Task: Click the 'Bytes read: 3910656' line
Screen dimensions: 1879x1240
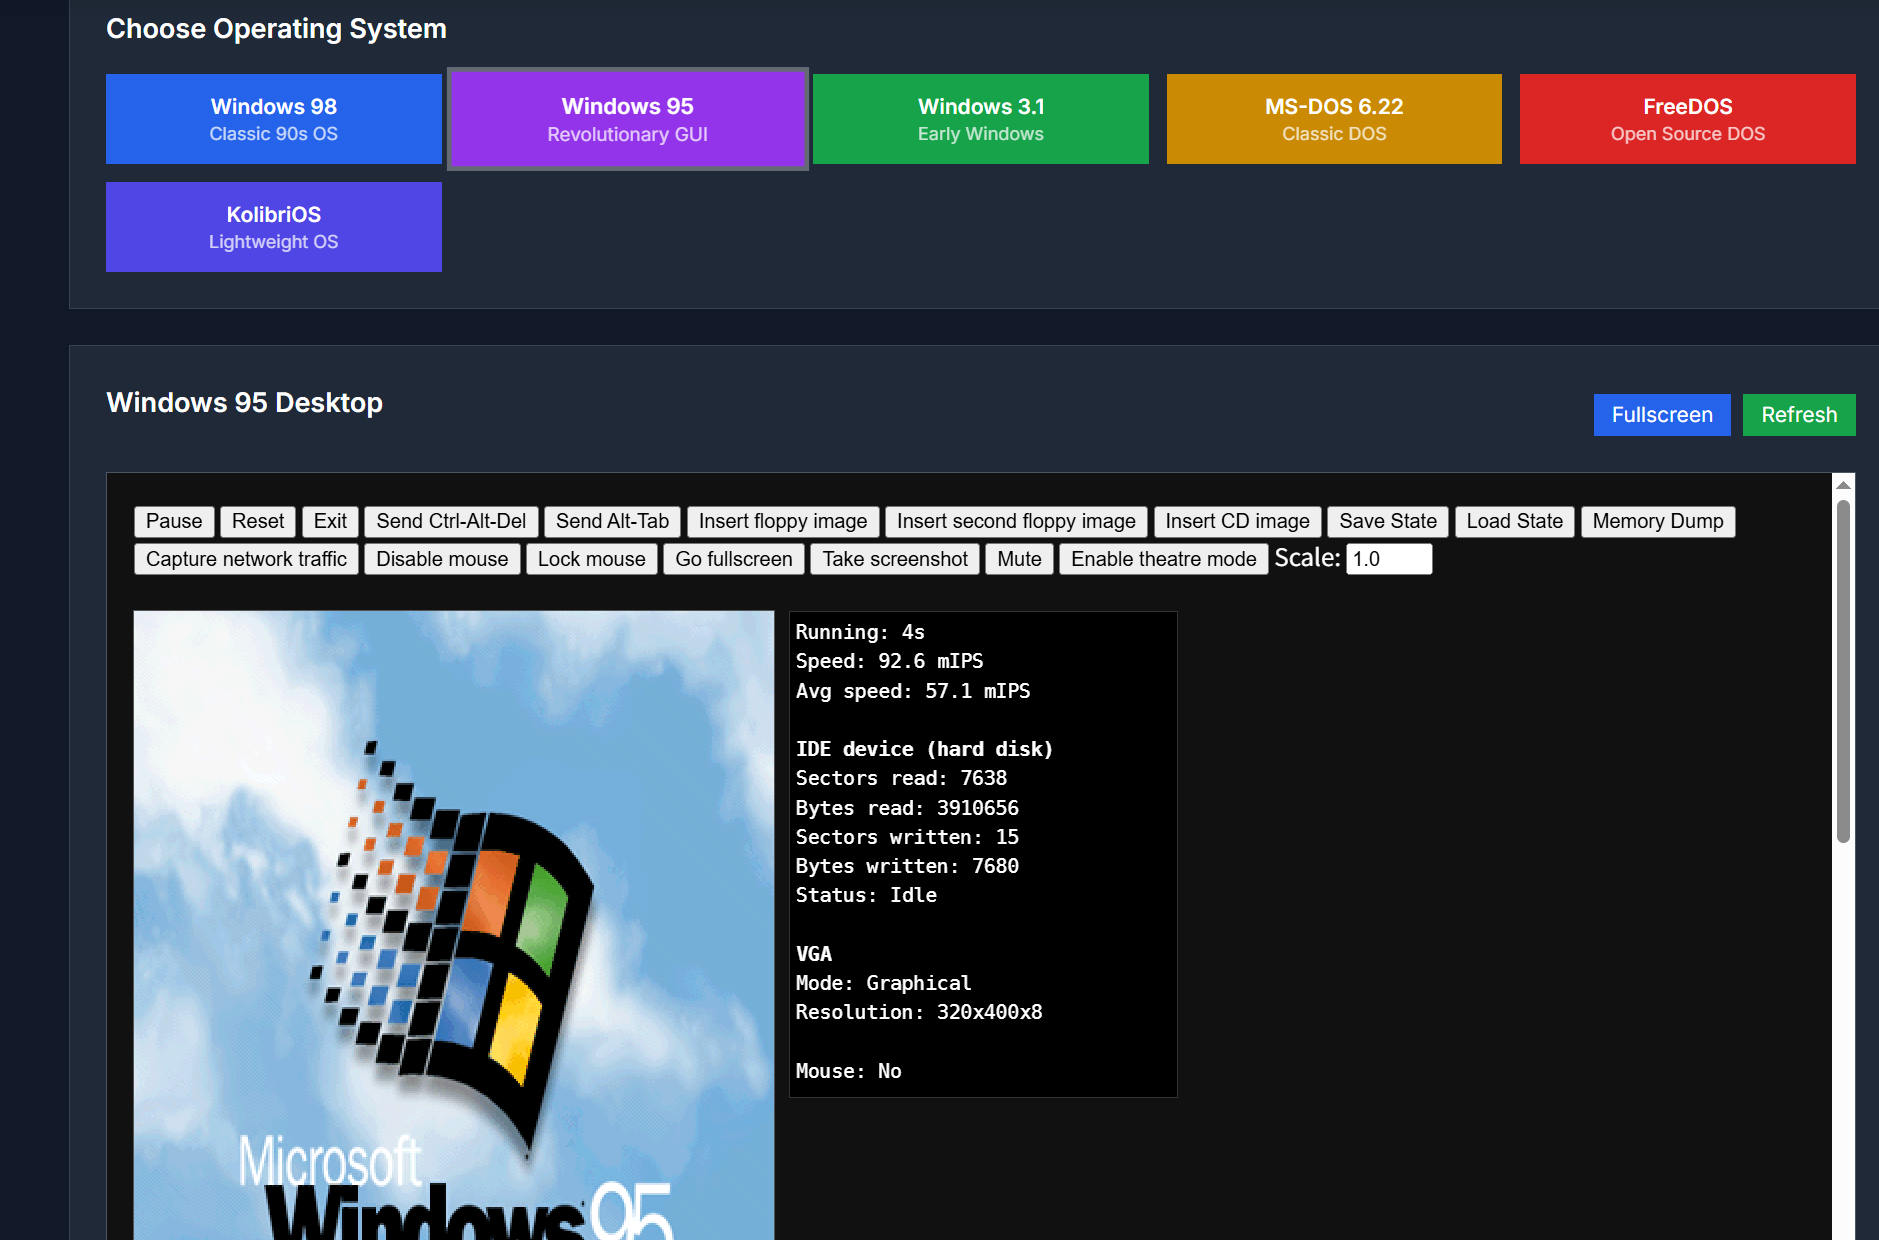Action: point(907,808)
